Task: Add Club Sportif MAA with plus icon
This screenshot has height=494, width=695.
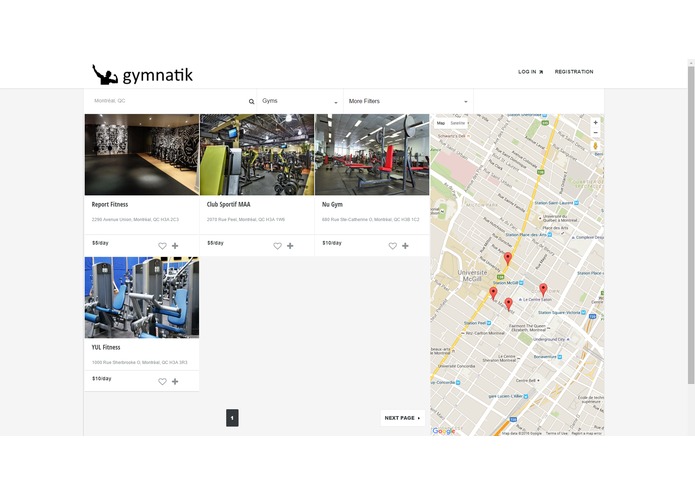Action: tap(290, 246)
